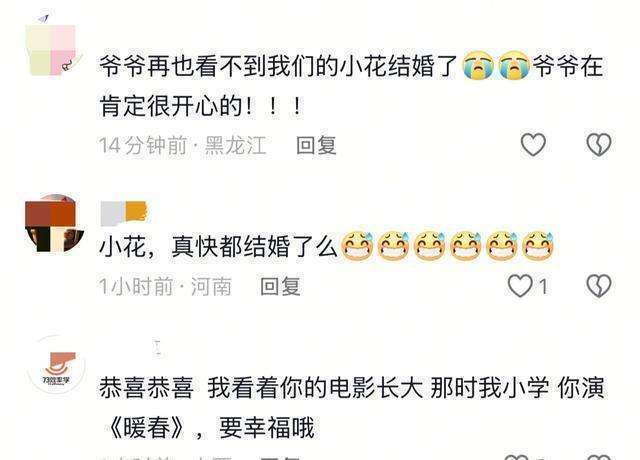This screenshot has height=460, width=640.
Task: Click the comment text 小花，真快都结婚了么
Action: [218, 247]
